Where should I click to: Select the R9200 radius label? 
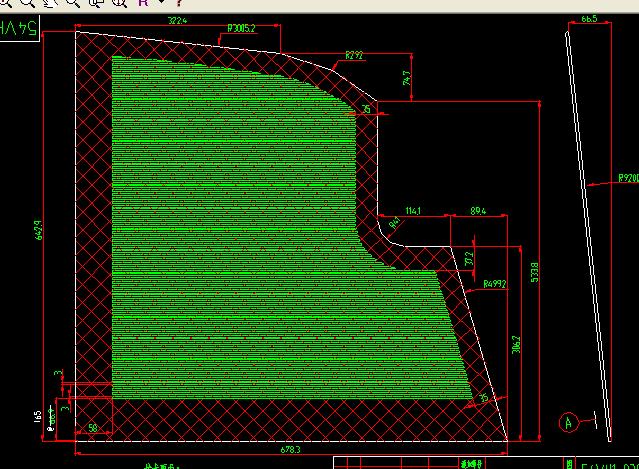pyautogui.click(x=627, y=179)
